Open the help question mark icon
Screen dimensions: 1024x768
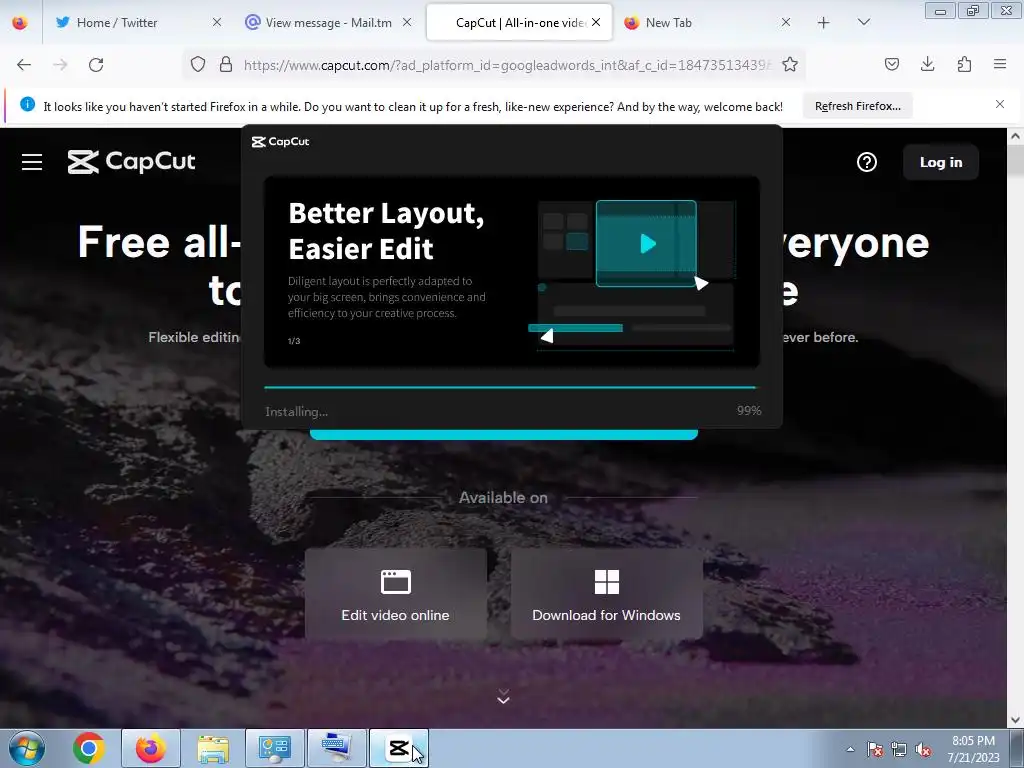click(x=867, y=162)
